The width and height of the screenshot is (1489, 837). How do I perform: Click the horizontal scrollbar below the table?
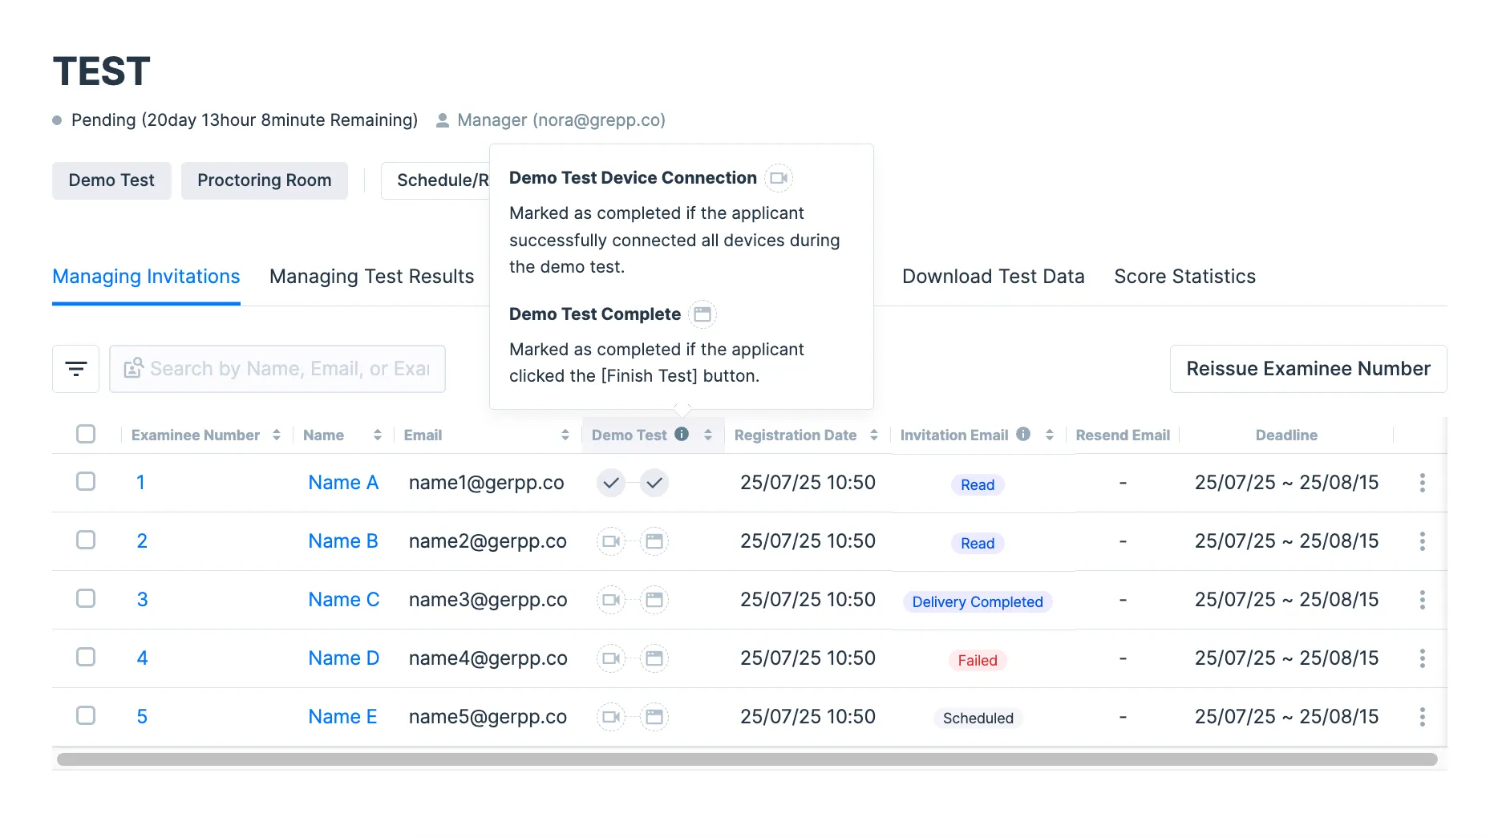click(747, 760)
